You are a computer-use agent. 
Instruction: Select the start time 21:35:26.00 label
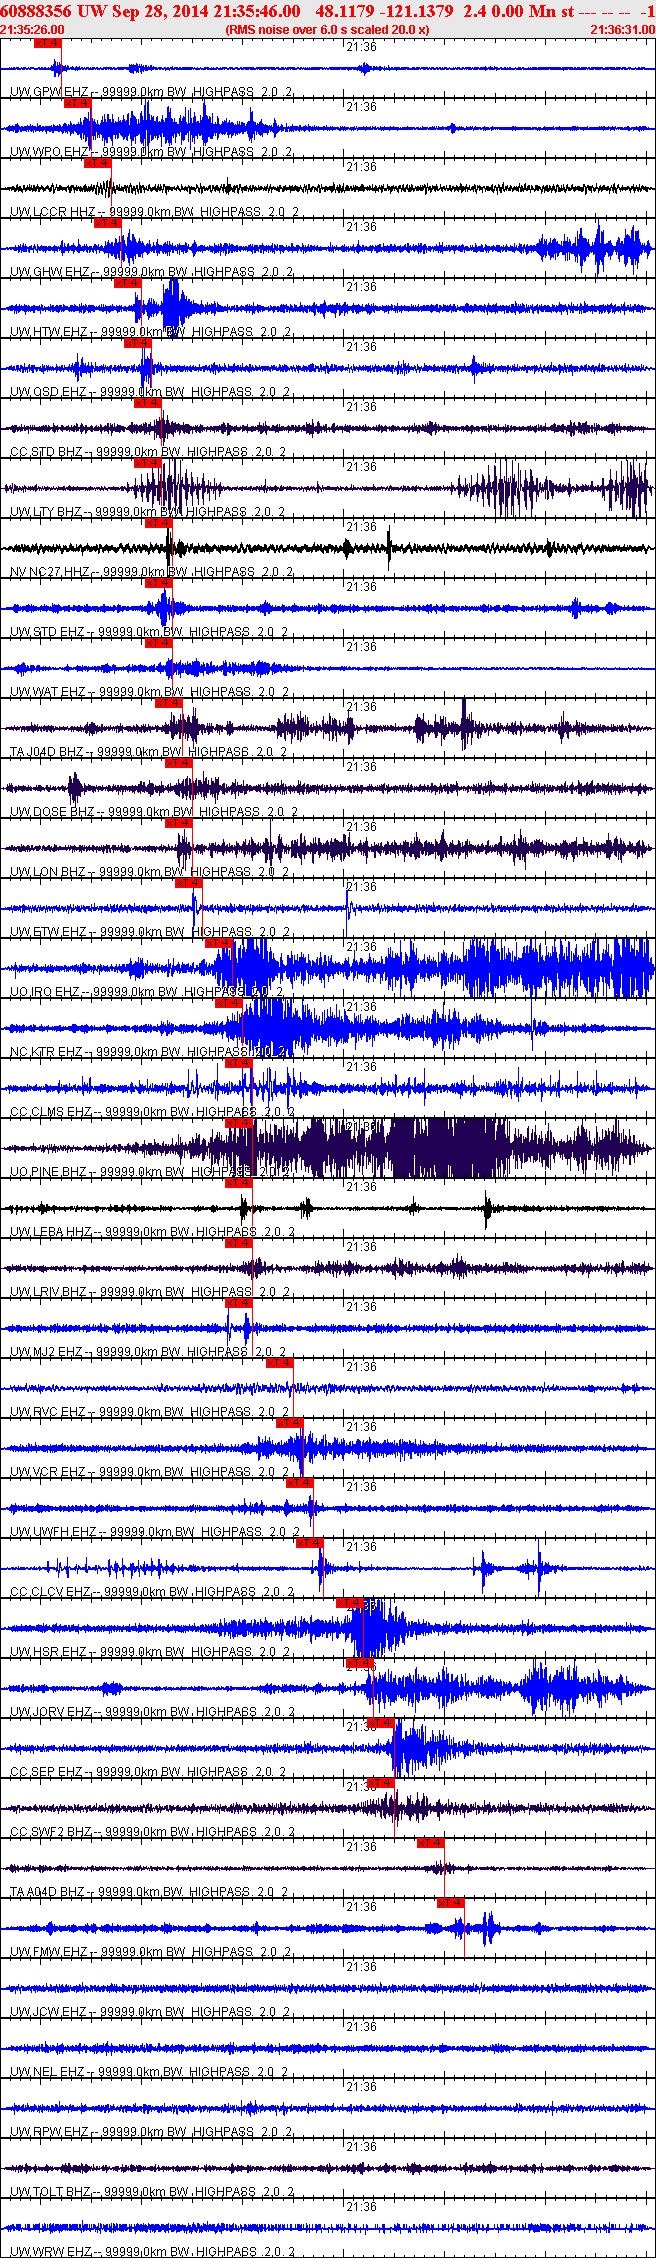[x=32, y=30]
